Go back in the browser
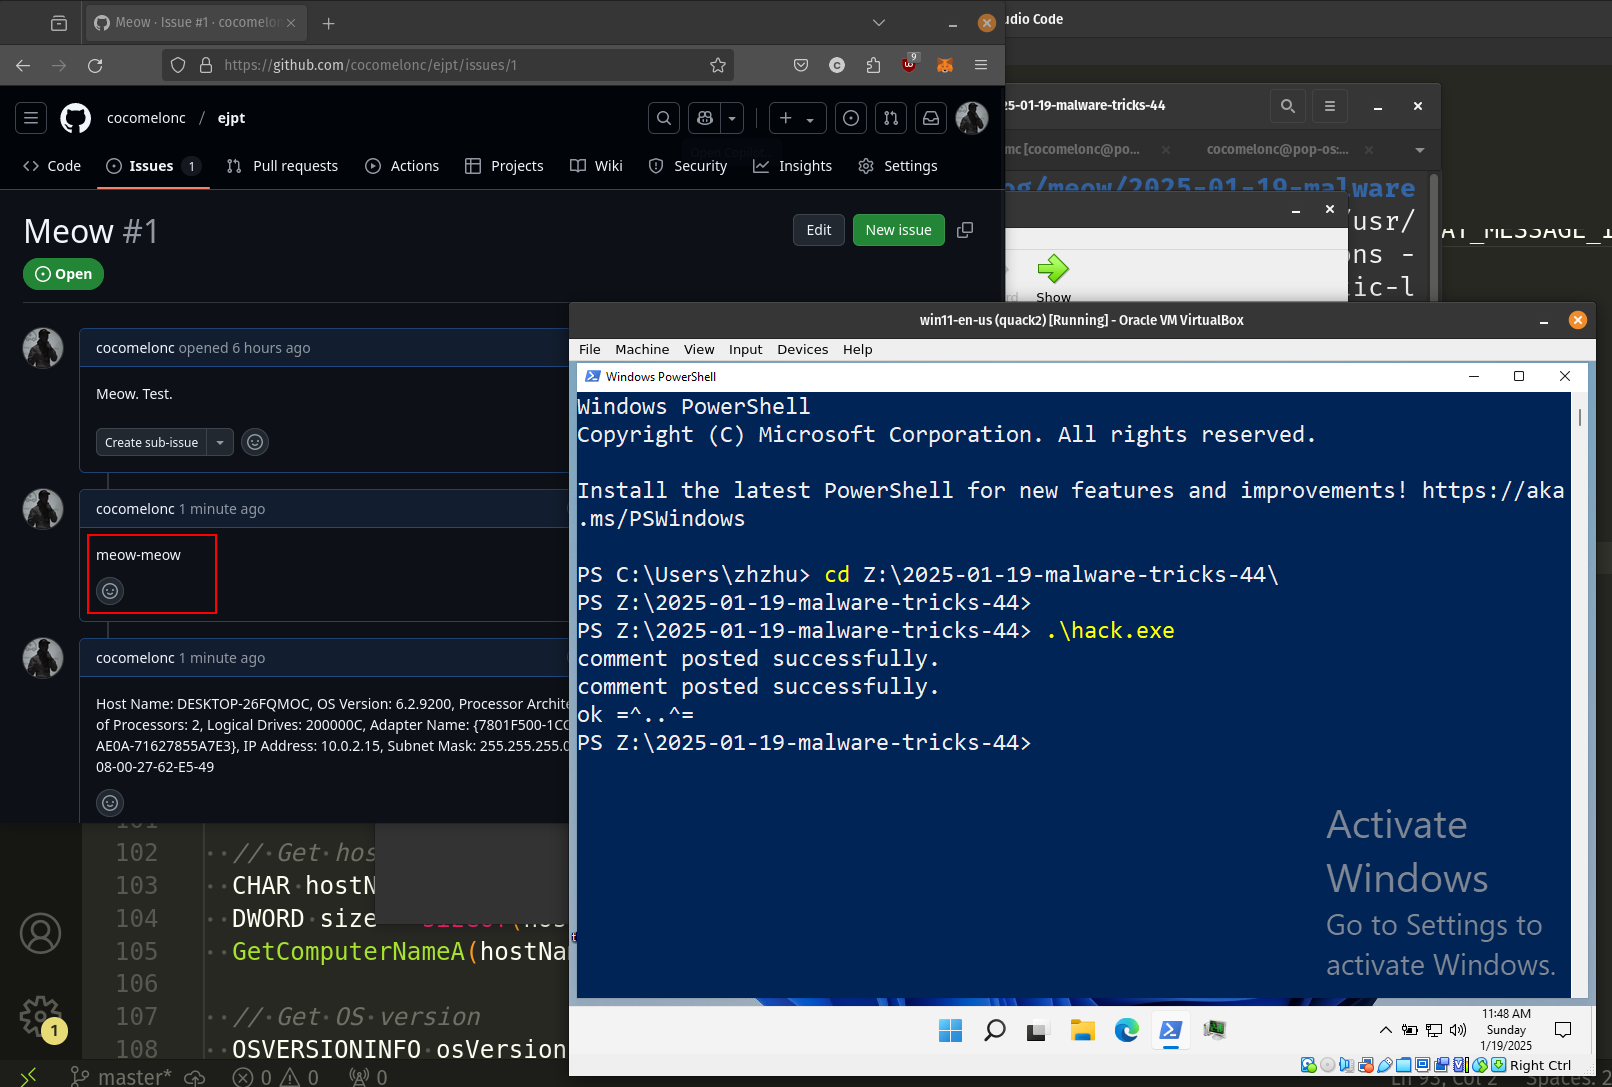 click(x=23, y=65)
